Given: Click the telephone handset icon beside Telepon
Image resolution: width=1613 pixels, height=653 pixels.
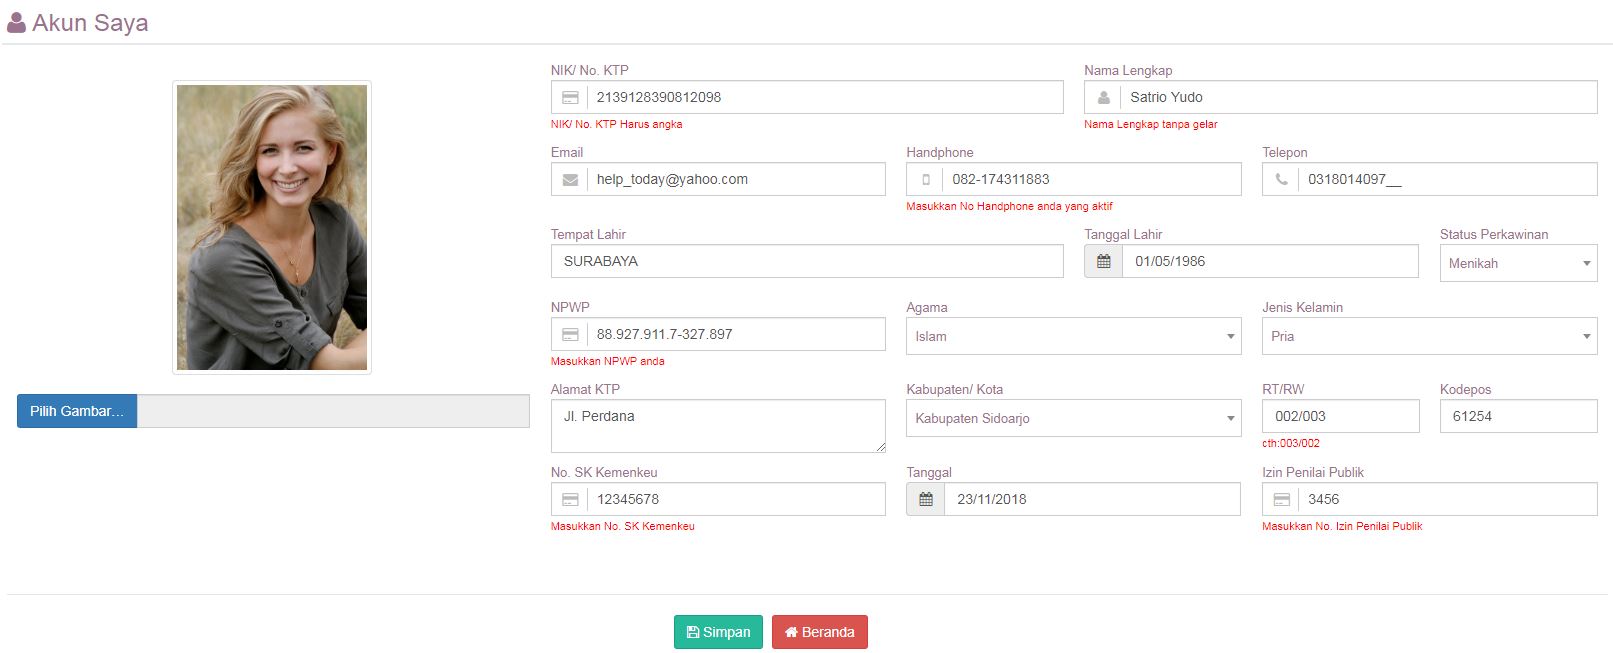Looking at the screenshot, I should (1281, 180).
